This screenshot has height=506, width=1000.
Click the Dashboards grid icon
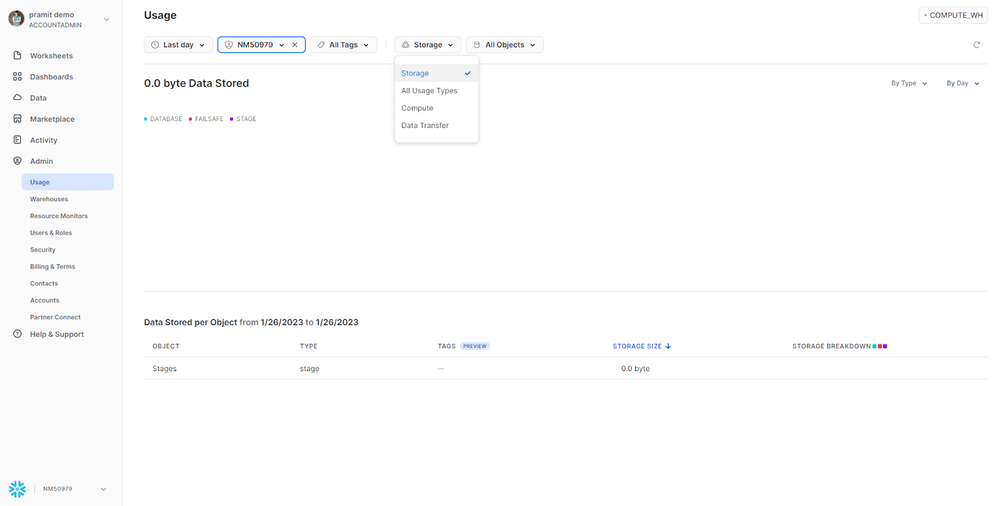click(17, 77)
